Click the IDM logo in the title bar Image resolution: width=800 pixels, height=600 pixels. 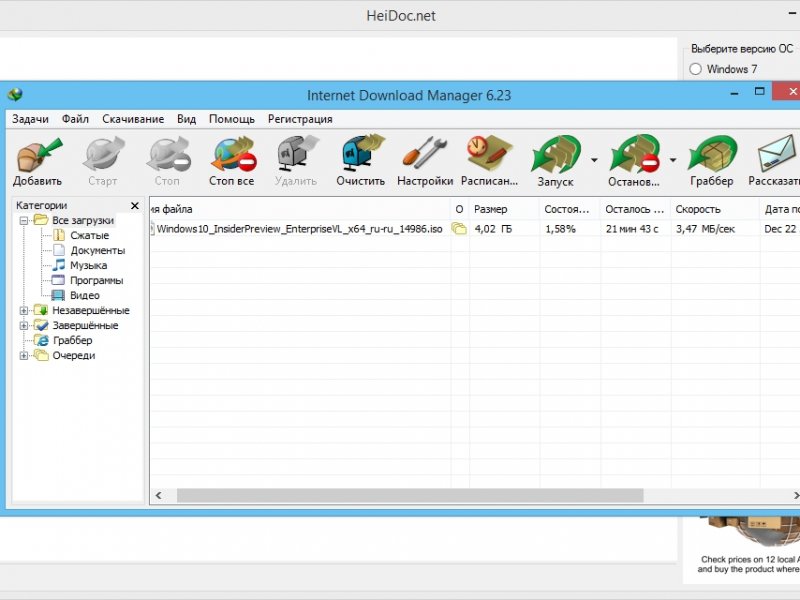coord(15,94)
